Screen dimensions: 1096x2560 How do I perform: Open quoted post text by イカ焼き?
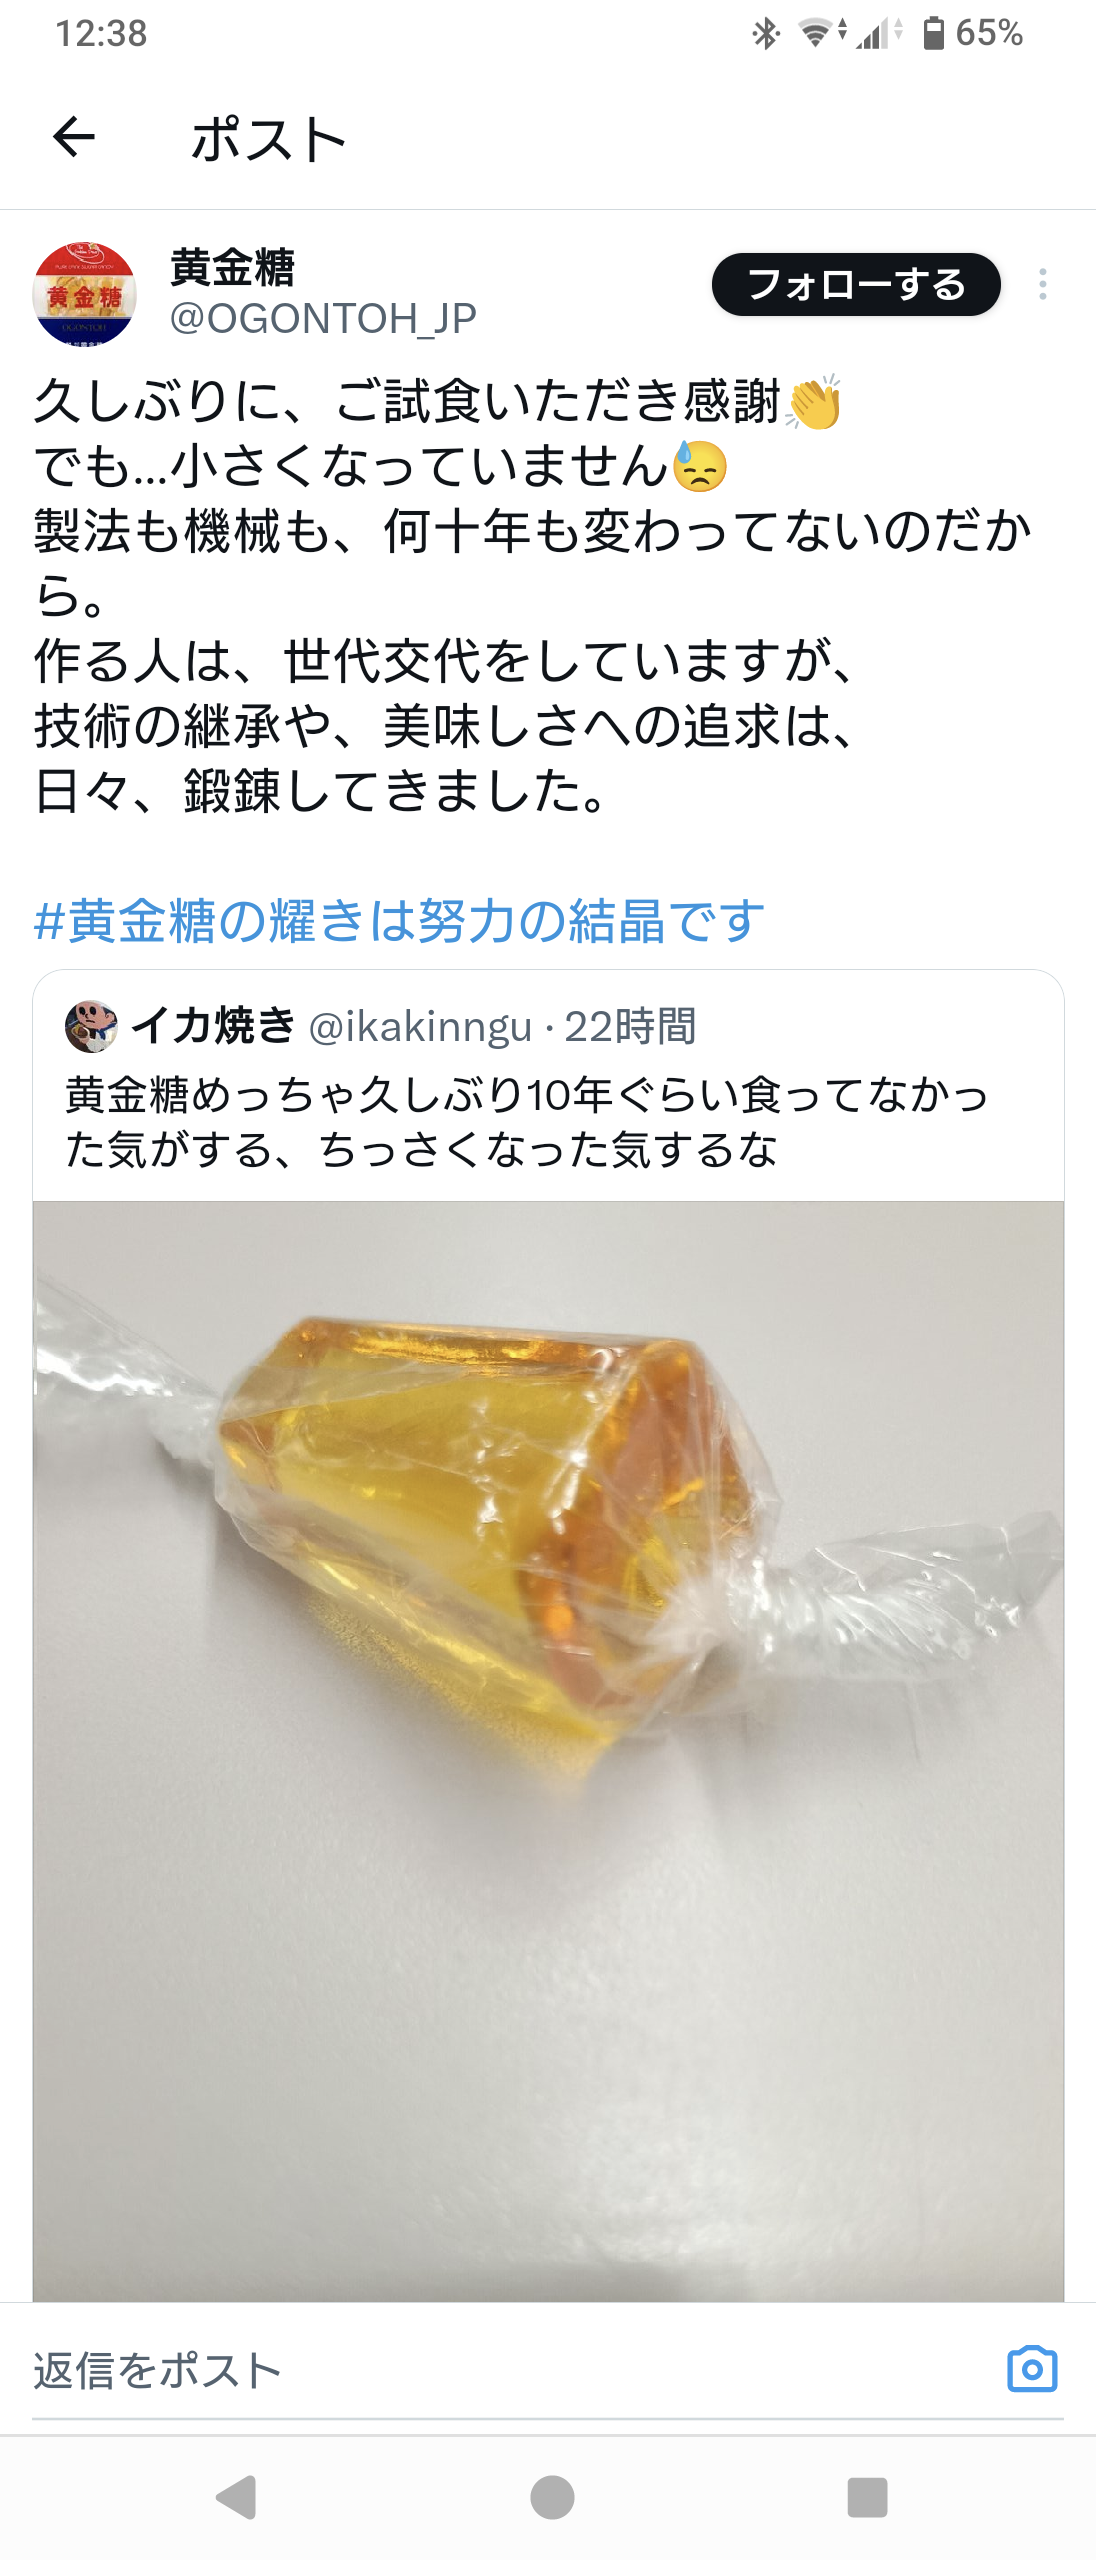pyautogui.click(x=527, y=1122)
